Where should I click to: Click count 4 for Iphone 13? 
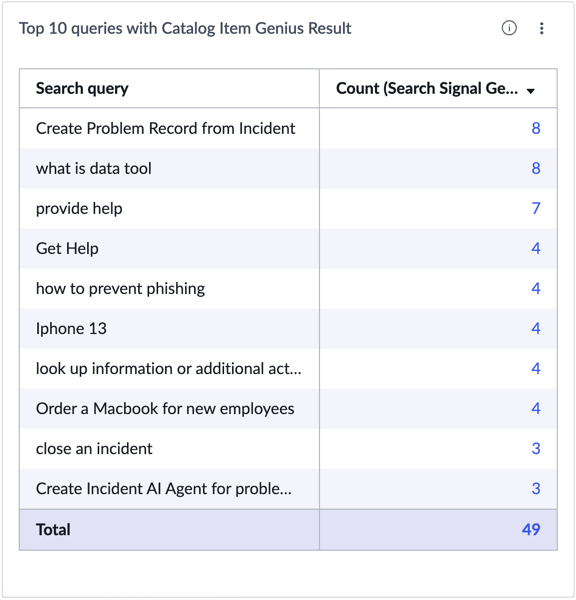click(x=536, y=328)
